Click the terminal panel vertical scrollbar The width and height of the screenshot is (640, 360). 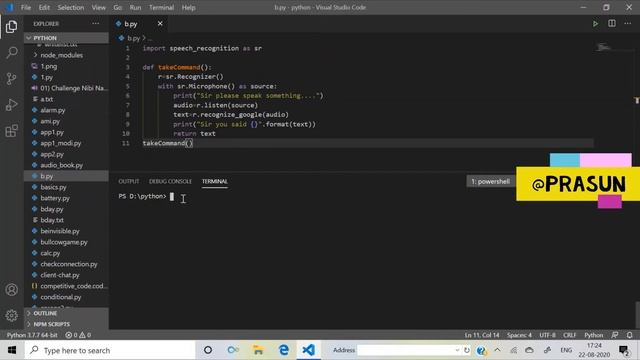[x=637, y=314]
